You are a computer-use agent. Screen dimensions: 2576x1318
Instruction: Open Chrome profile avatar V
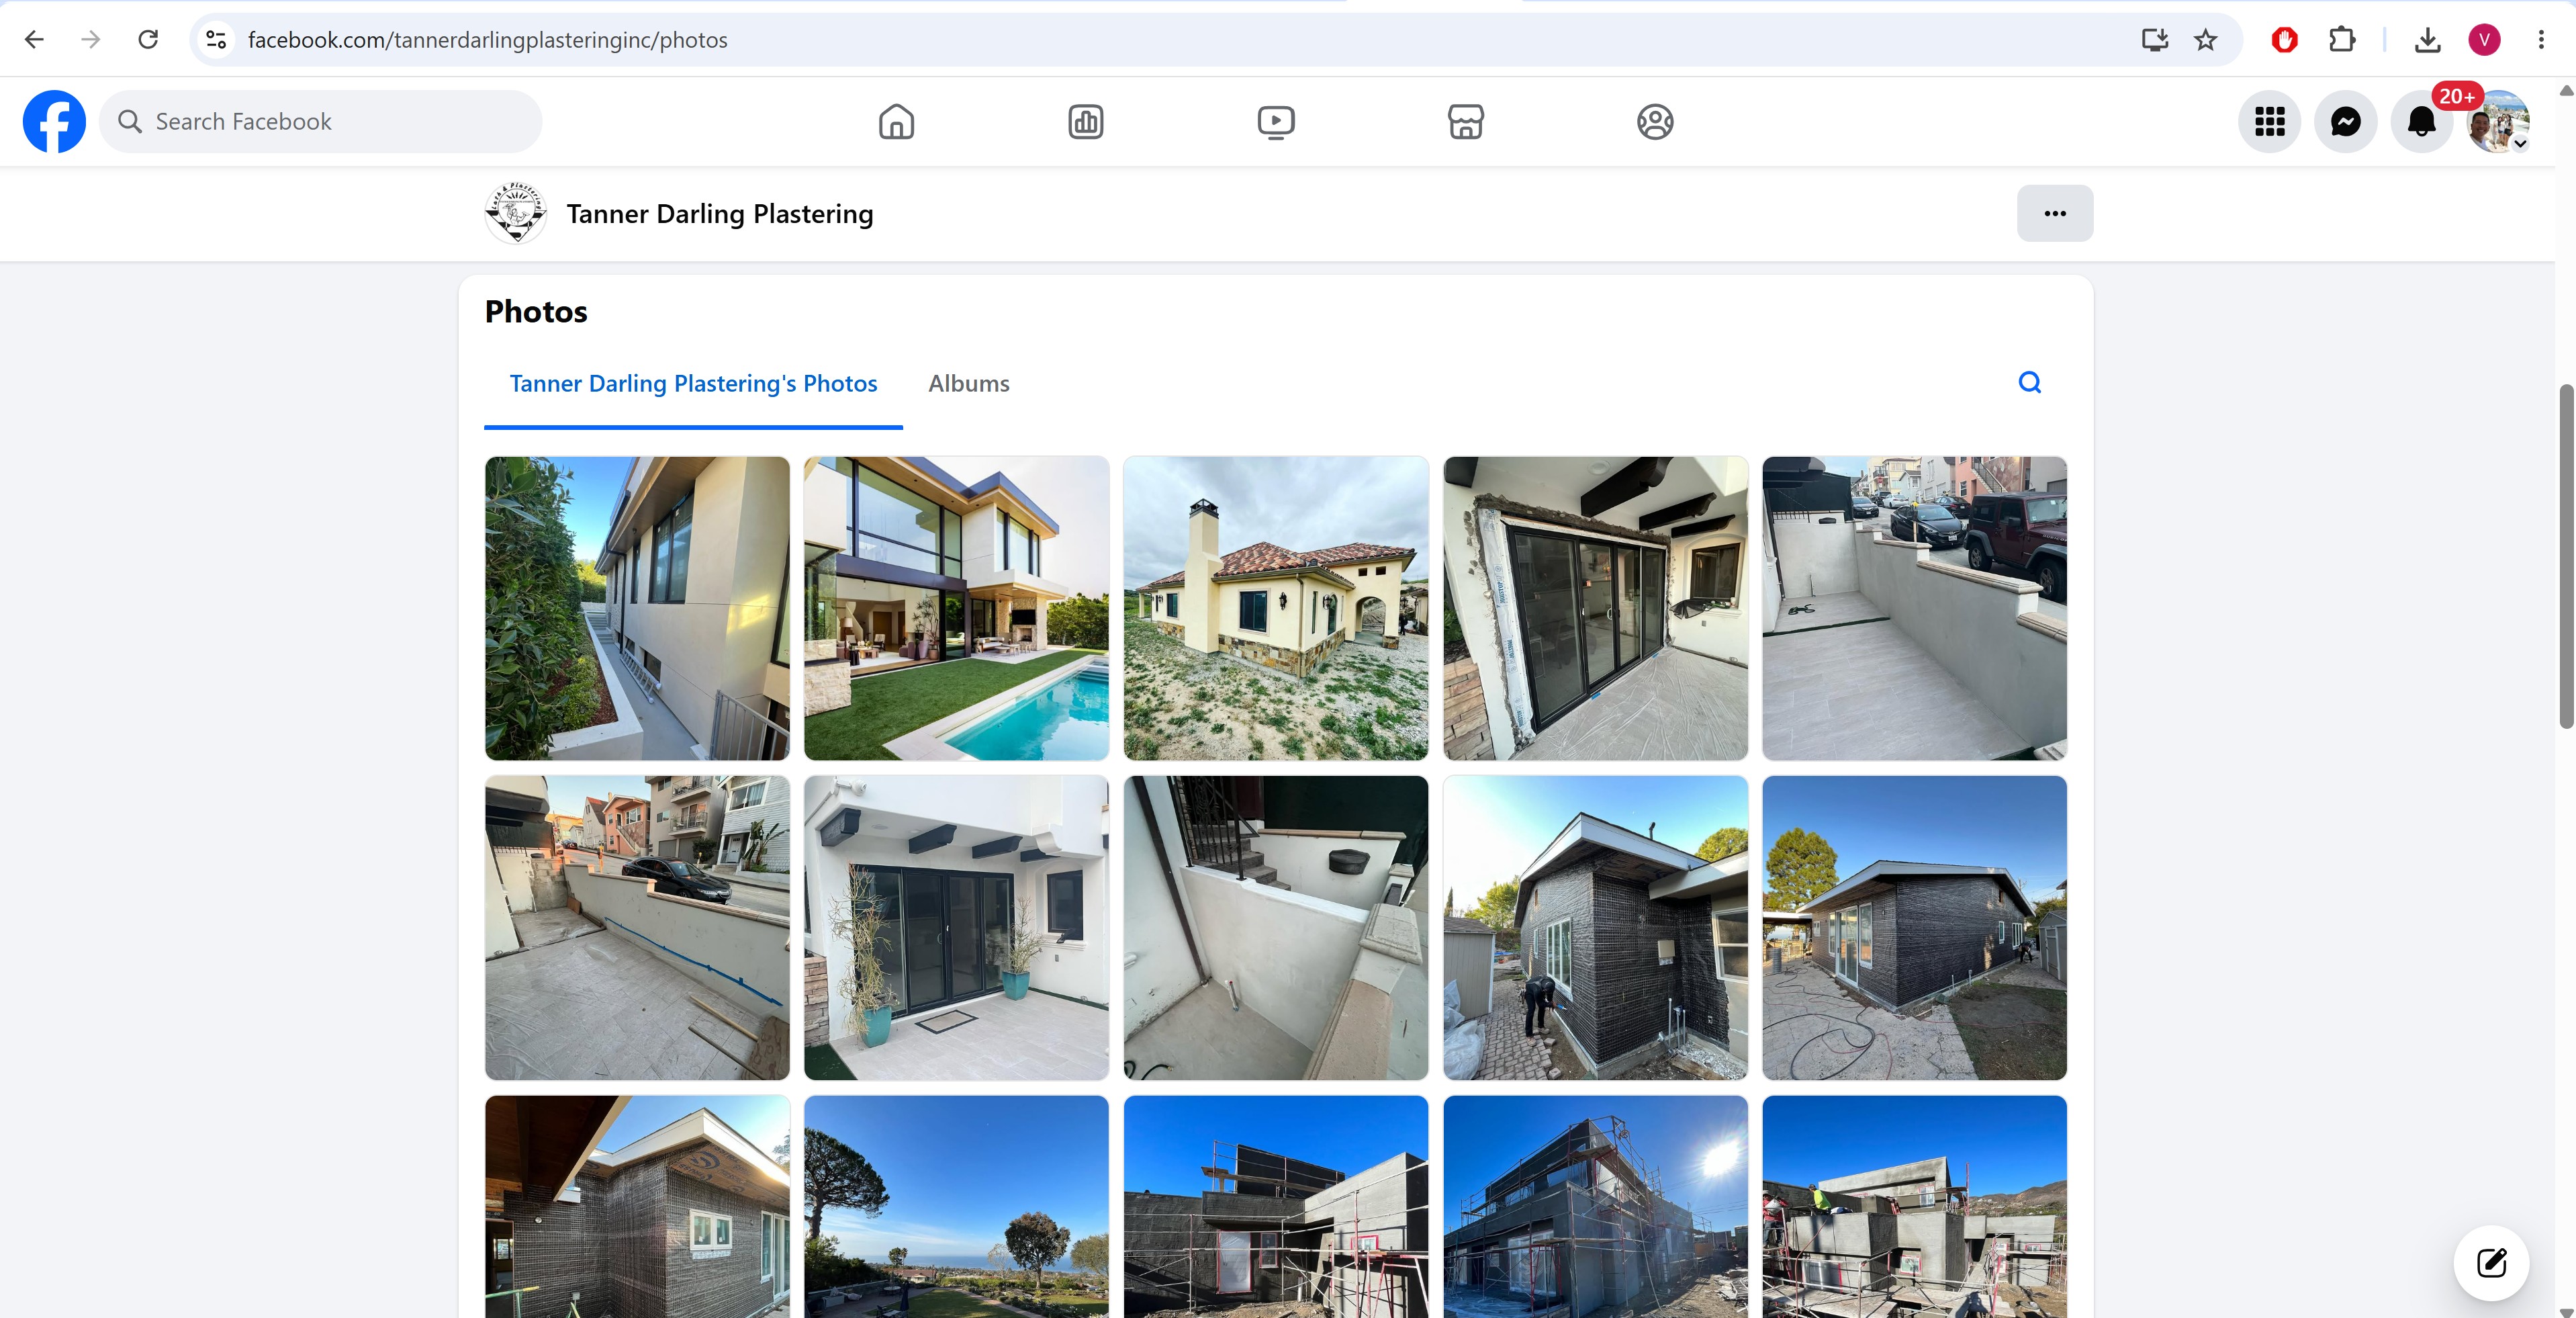click(2485, 40)
